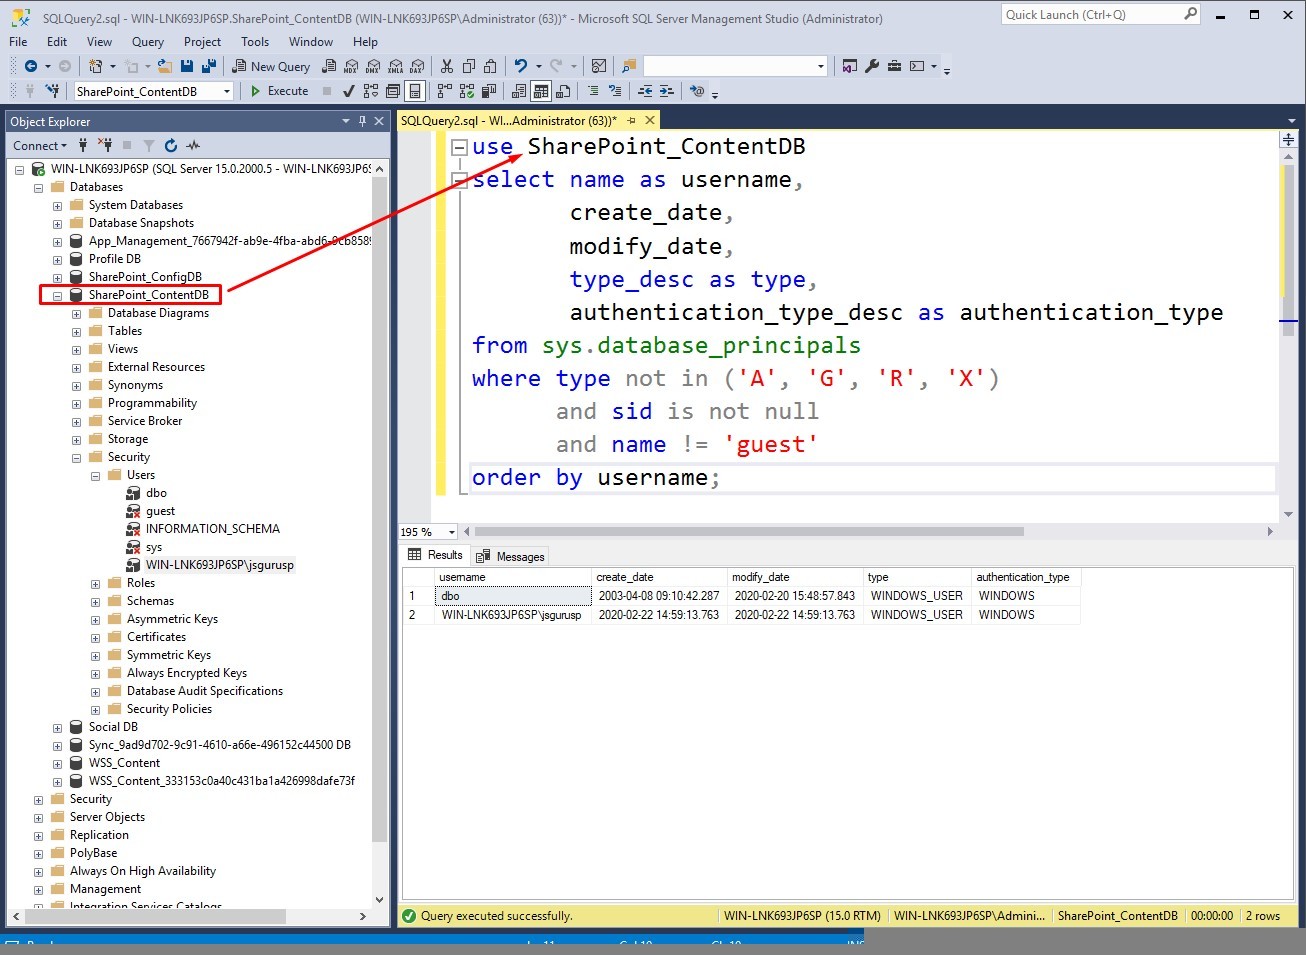Click the Cut scissors icon
Image resolution: width=1306 pixels, height=955 pixels.
point(447,66)
